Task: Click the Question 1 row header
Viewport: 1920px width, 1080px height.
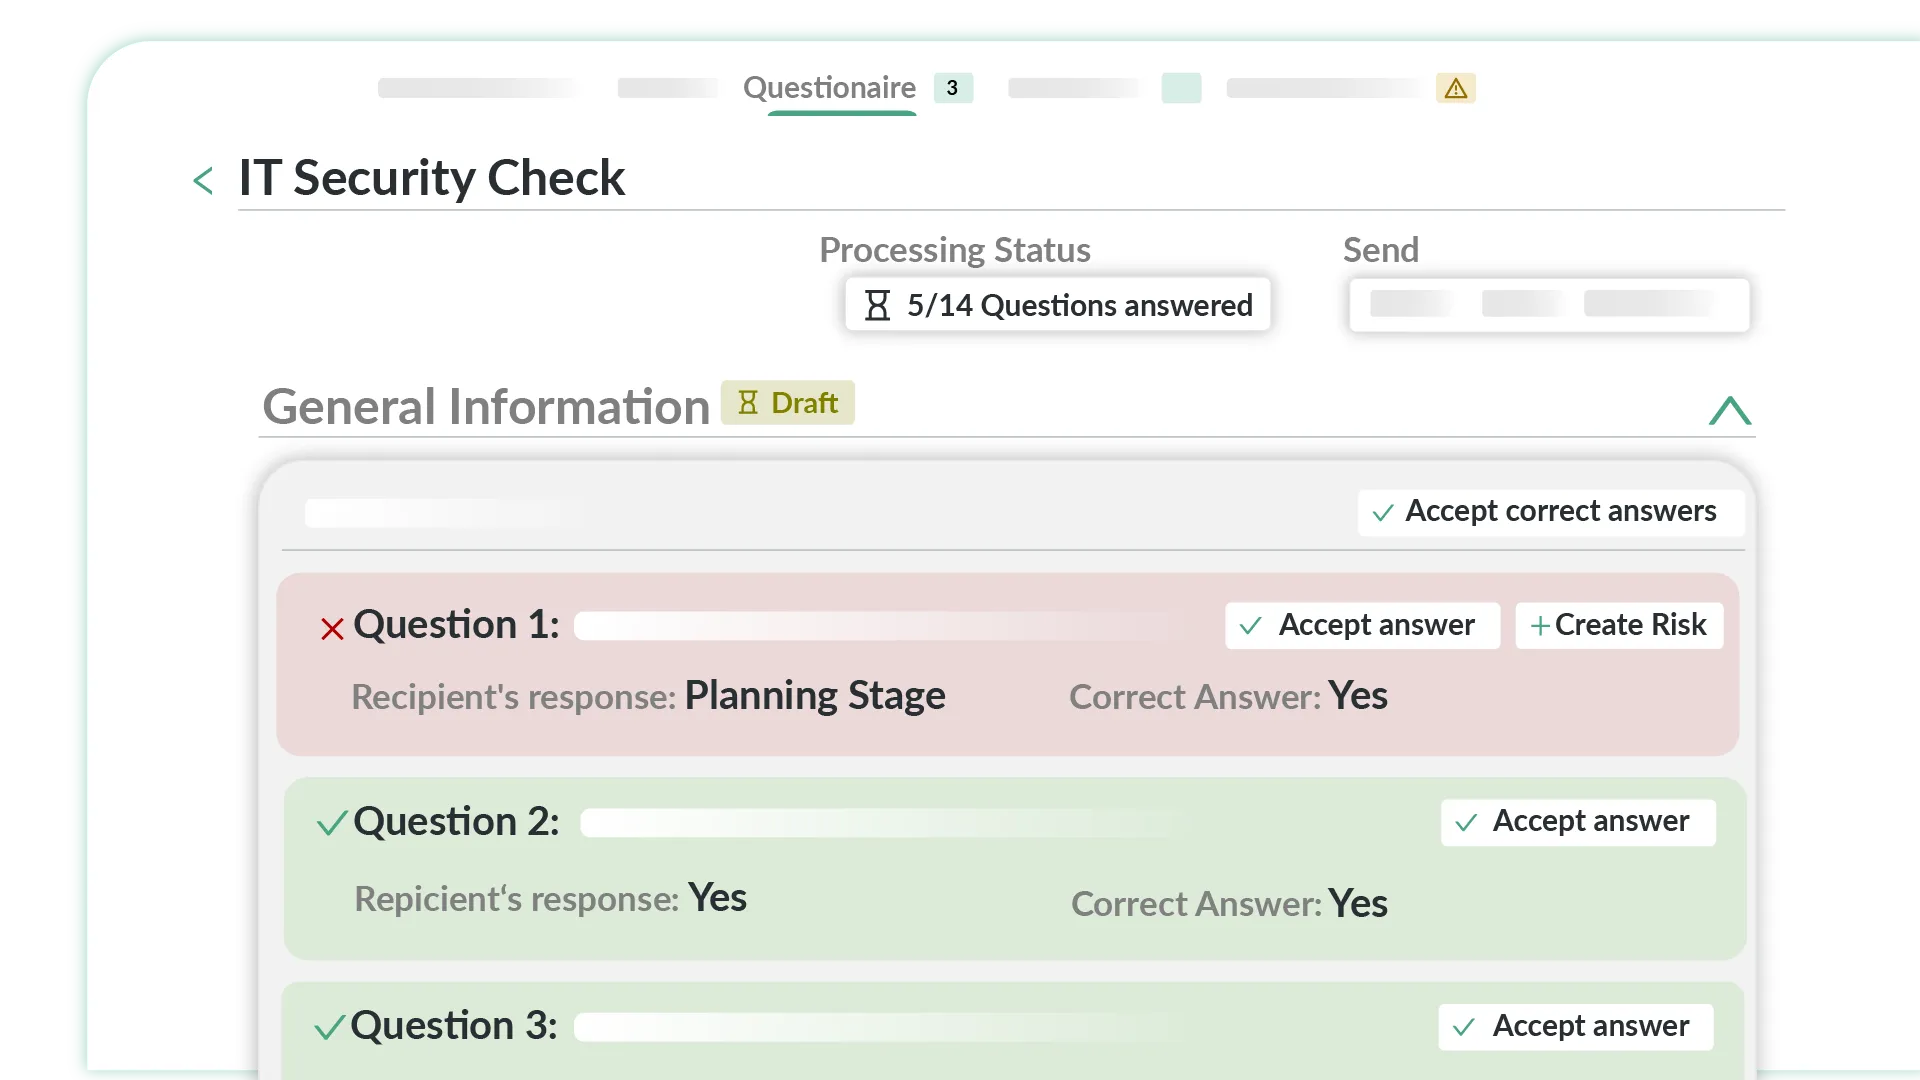Action: pos(456,625)
